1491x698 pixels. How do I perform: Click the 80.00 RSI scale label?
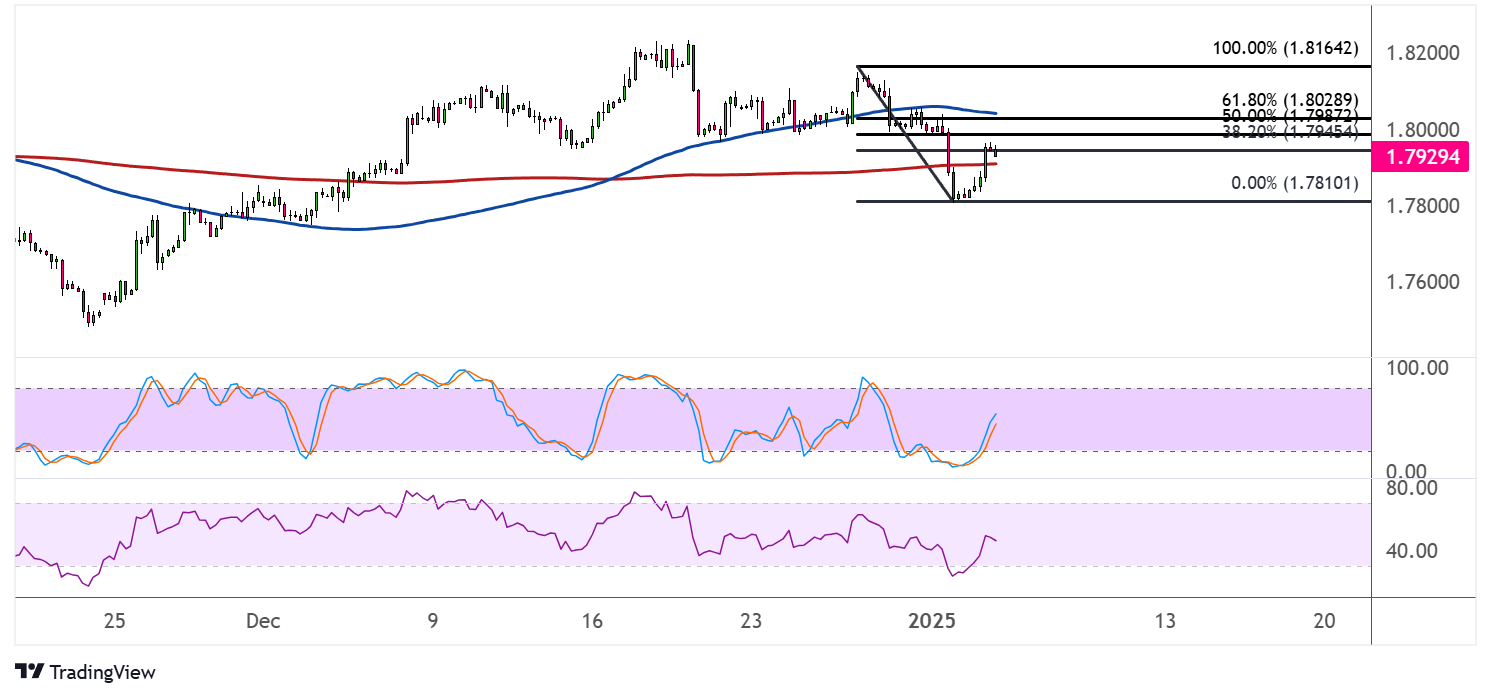(1412, 488)
